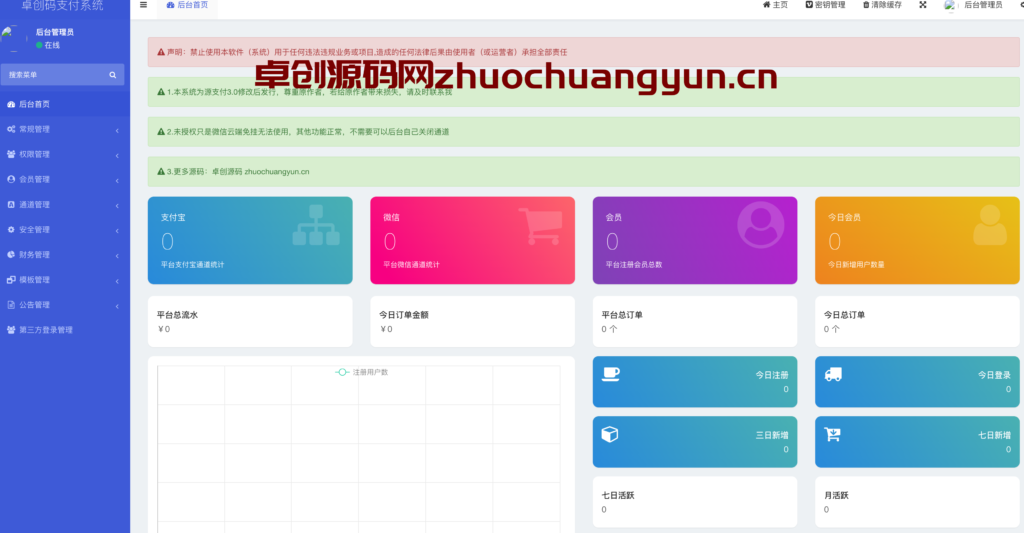
Task: Click the icon beside 模板管理
Action: pos(11,280)
